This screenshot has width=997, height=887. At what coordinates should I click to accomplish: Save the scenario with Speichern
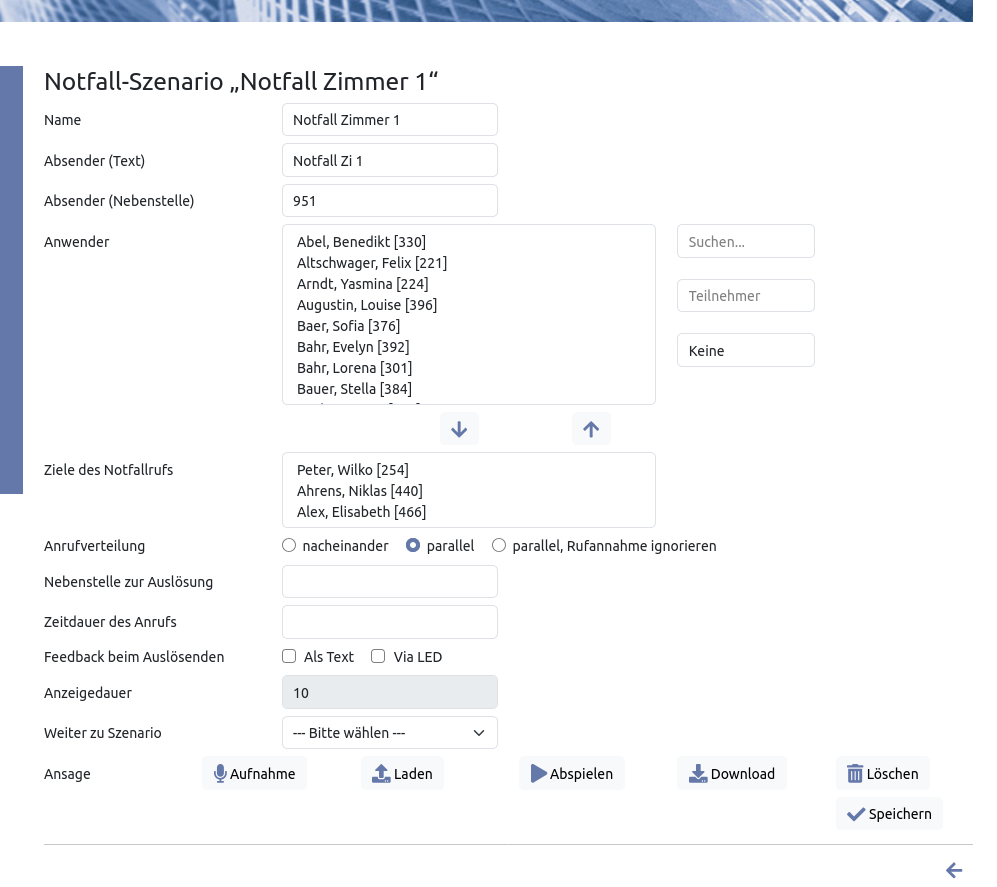tap(889, 814)
